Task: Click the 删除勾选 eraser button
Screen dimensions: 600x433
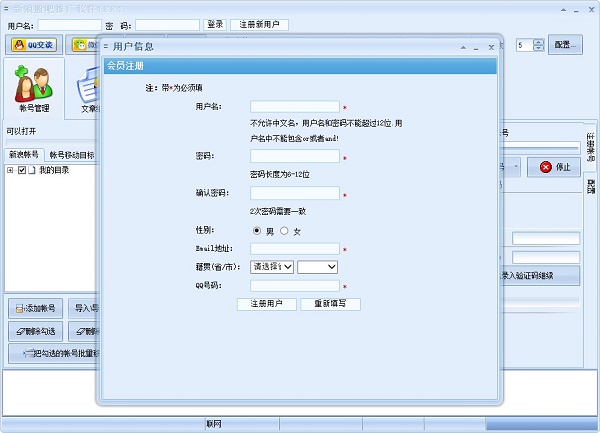Action: [37, 331]
